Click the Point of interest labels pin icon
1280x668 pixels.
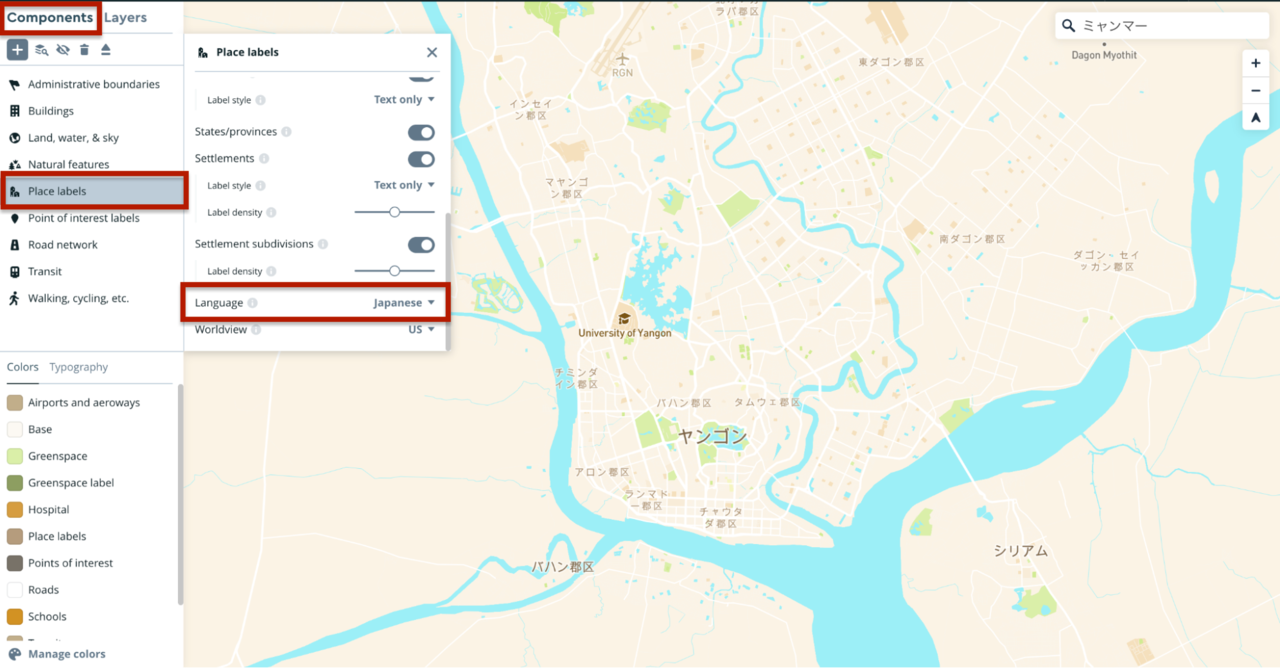point(15,218)
